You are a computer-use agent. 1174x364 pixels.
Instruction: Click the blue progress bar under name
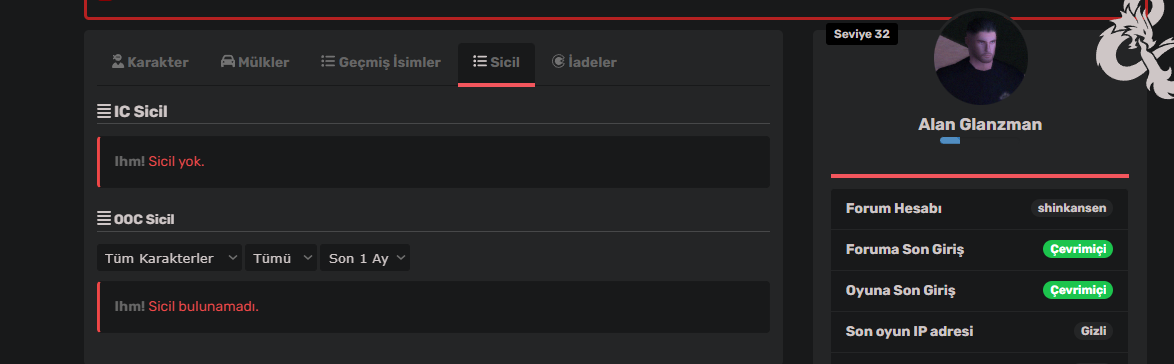[950, 140]
